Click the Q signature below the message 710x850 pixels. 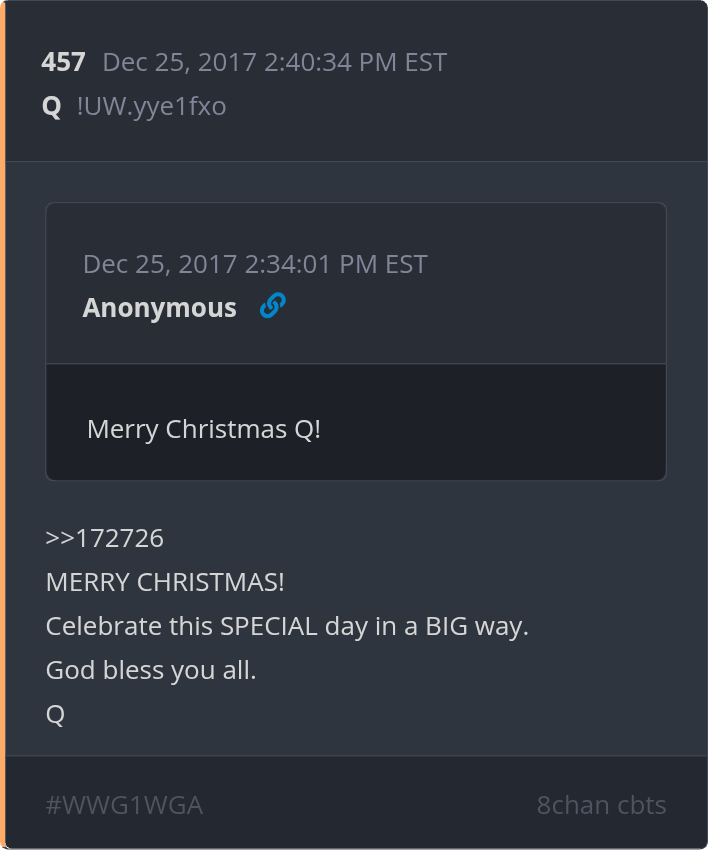55,715
